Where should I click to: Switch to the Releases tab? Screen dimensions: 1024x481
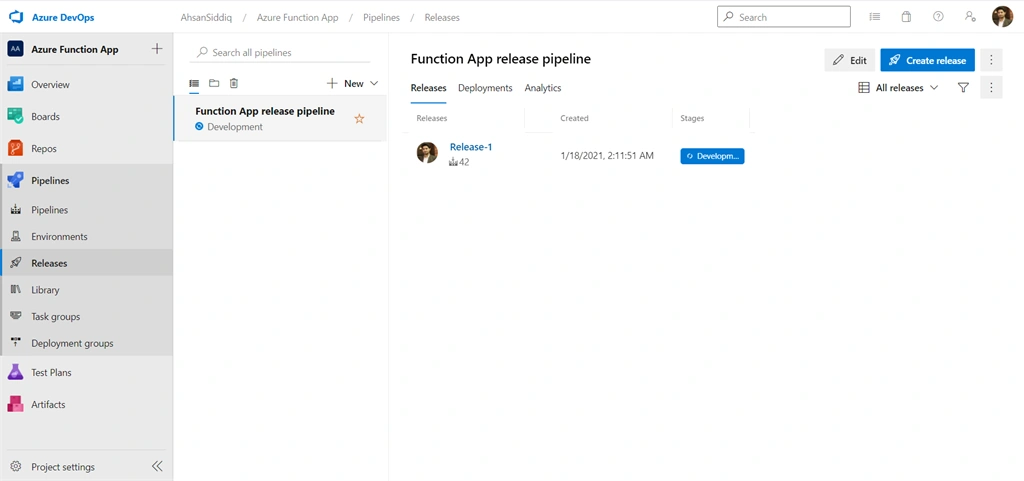pyautogui.click(x=428, y=88)
